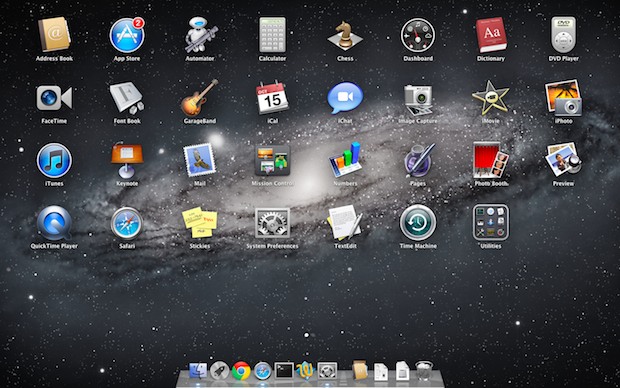Click Google Chrome in the Dock

click(x=241, y=371)
